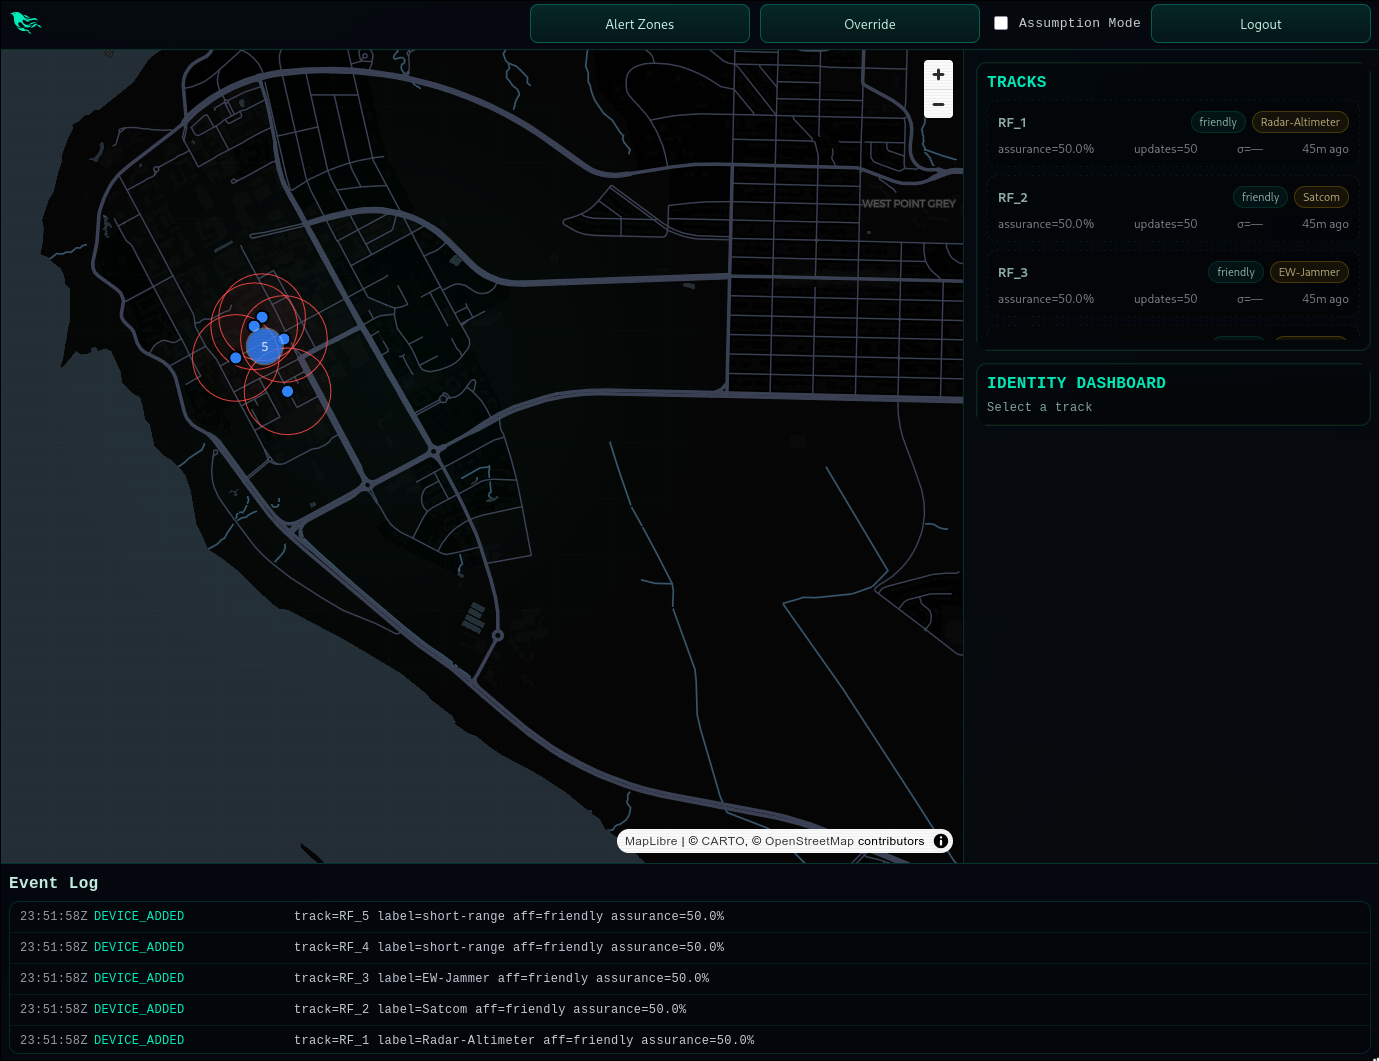Toggle the map attribution info icon

click(x=941, y=841)
